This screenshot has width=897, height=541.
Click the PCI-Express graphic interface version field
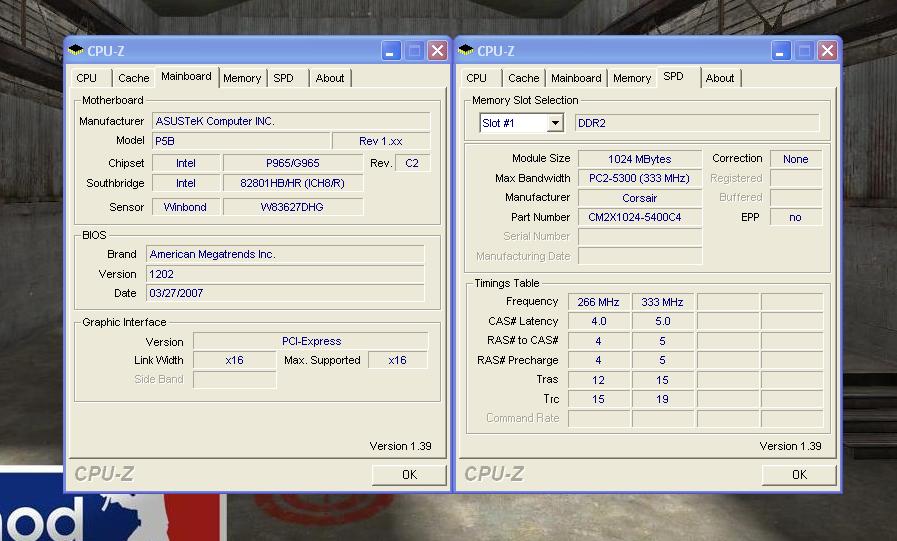tap(311, 341)
